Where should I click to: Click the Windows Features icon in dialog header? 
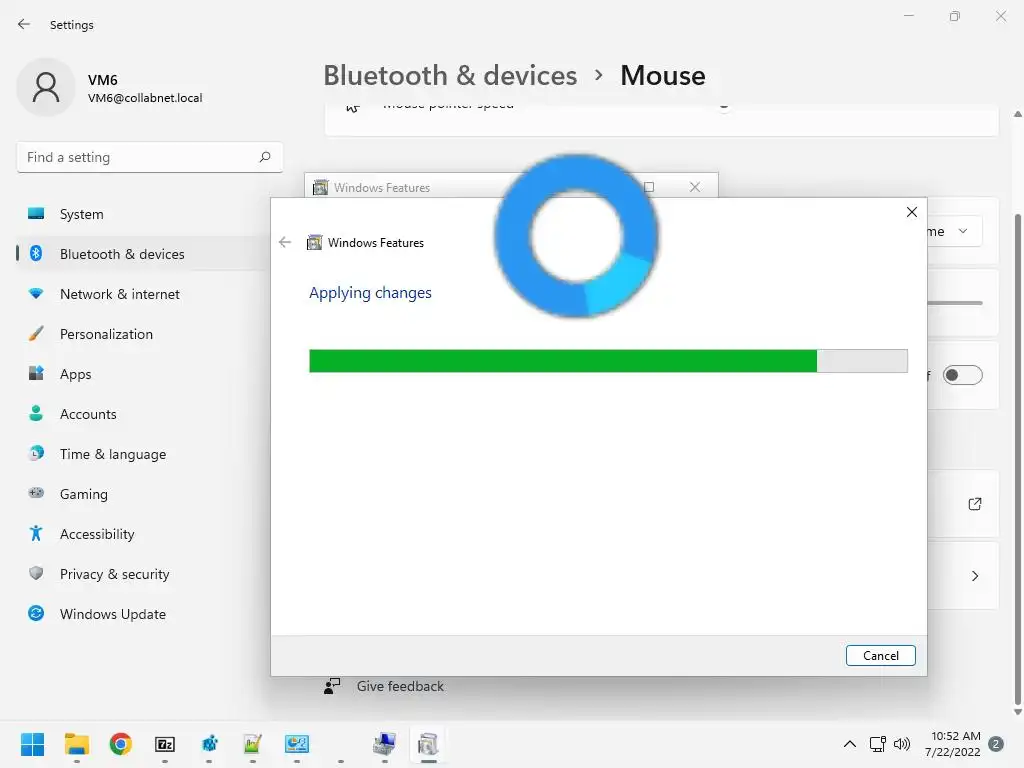pyautogui.click(x=314, y=242)
